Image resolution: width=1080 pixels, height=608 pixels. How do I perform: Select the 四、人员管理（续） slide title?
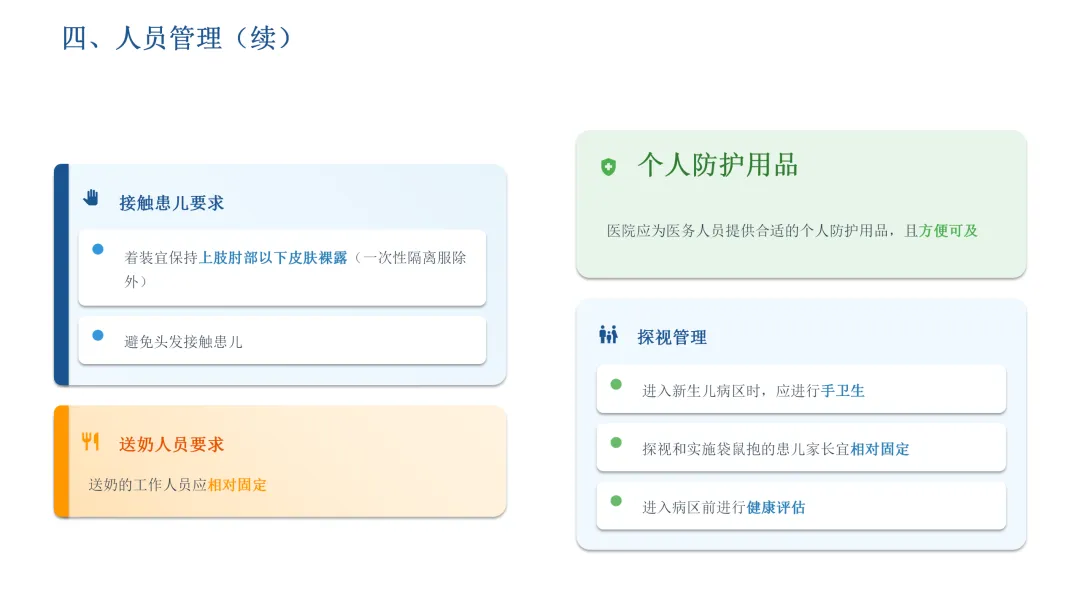point(176,38)
